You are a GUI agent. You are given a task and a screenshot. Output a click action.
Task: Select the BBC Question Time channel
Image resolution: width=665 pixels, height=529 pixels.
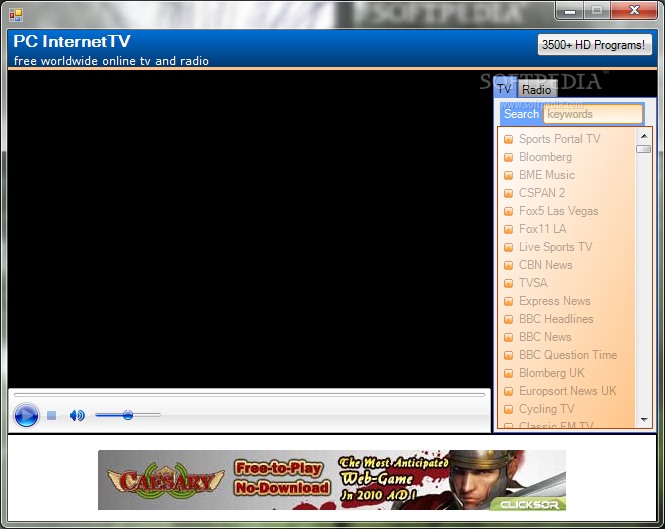568,355
